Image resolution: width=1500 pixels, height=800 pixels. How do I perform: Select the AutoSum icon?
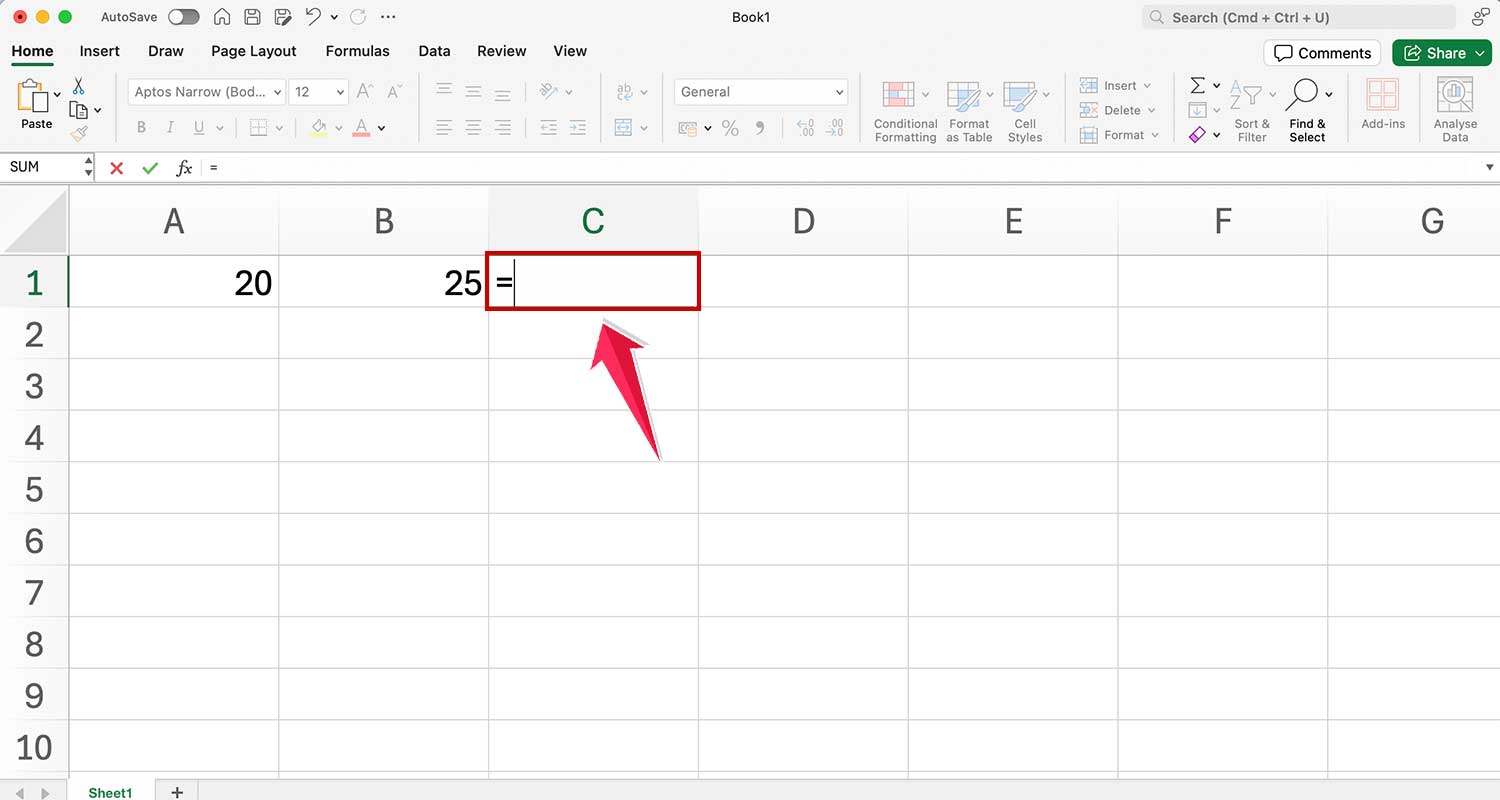1197,86
